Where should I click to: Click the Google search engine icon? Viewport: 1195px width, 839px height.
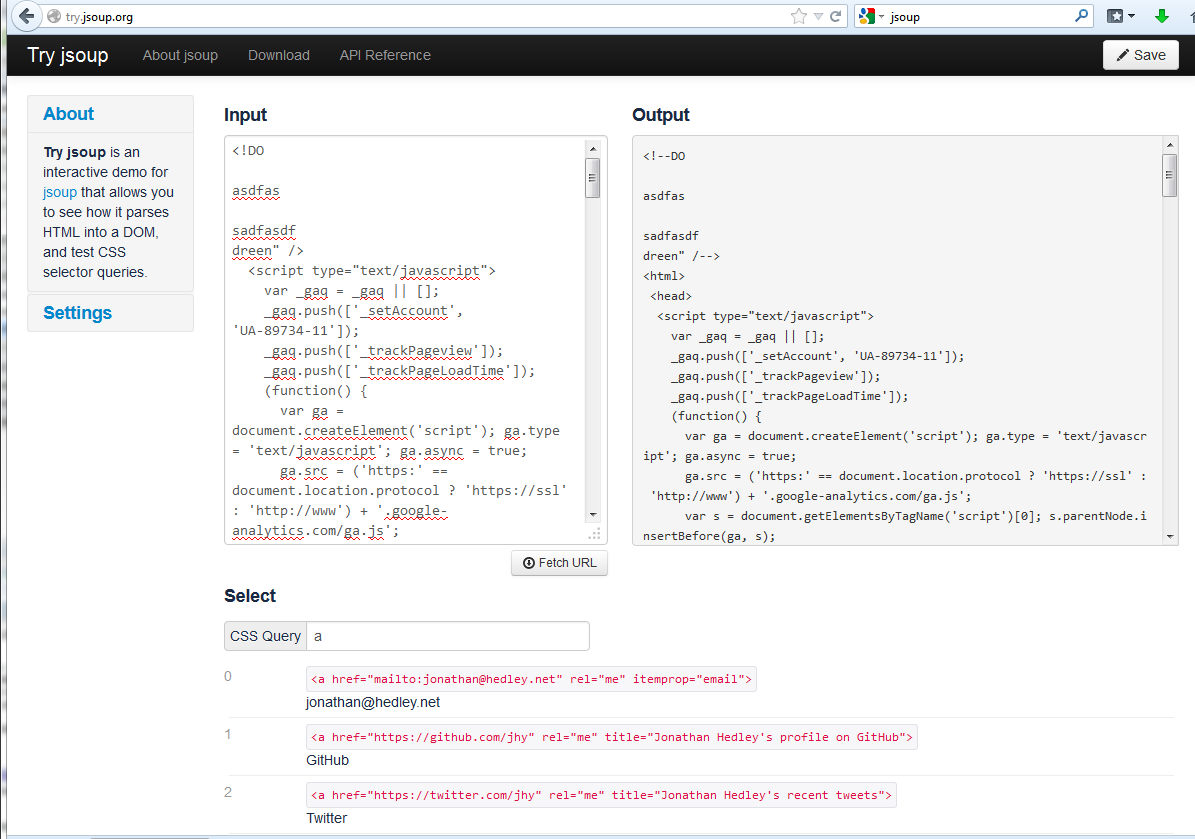867,17
